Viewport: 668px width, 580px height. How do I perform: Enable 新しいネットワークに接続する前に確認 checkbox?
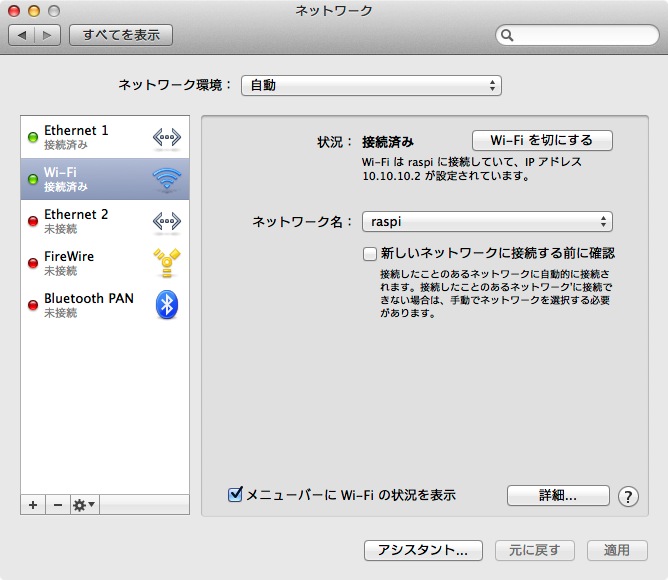(x=371, y=254)
